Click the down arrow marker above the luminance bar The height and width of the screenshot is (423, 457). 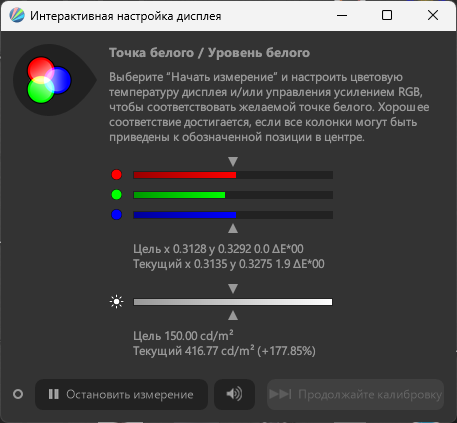click(x=233, y=289)
